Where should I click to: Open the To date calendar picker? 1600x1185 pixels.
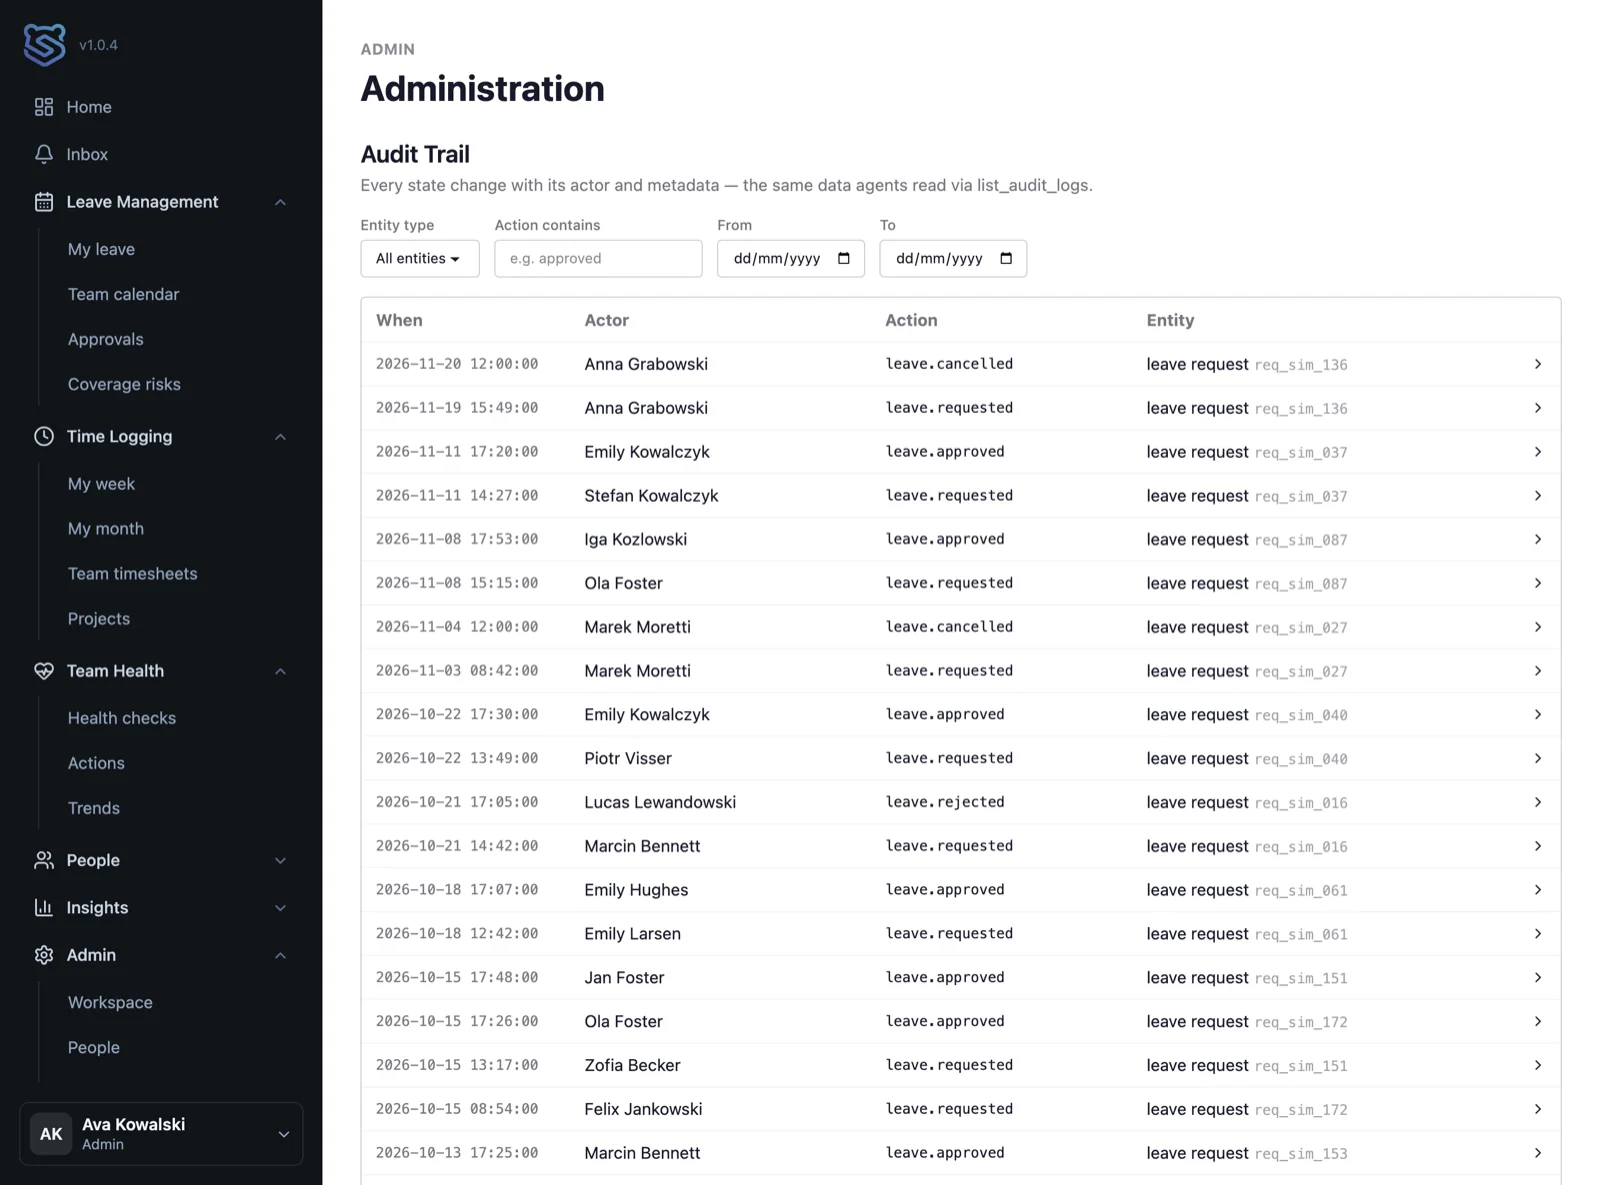pyautogui.click(x=1006, y=258)
